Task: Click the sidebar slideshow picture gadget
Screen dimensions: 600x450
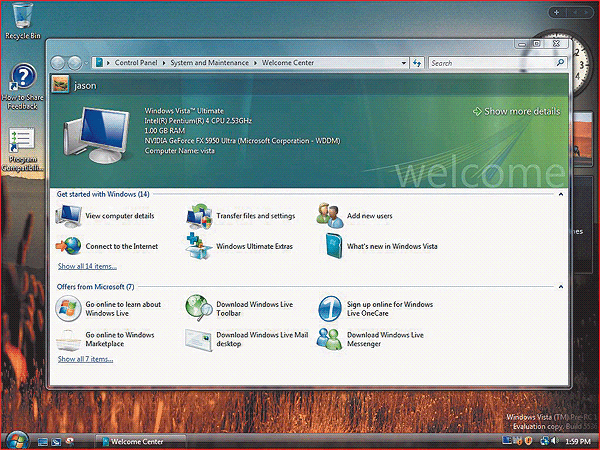Action: (583, 139)
